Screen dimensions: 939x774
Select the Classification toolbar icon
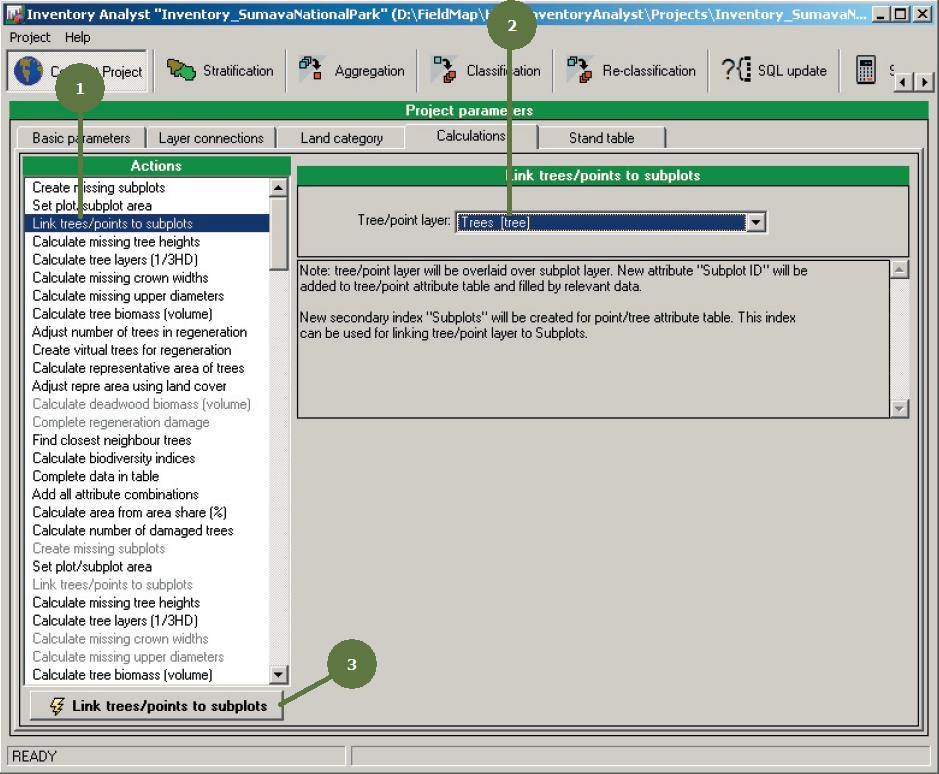pos(444,71)
